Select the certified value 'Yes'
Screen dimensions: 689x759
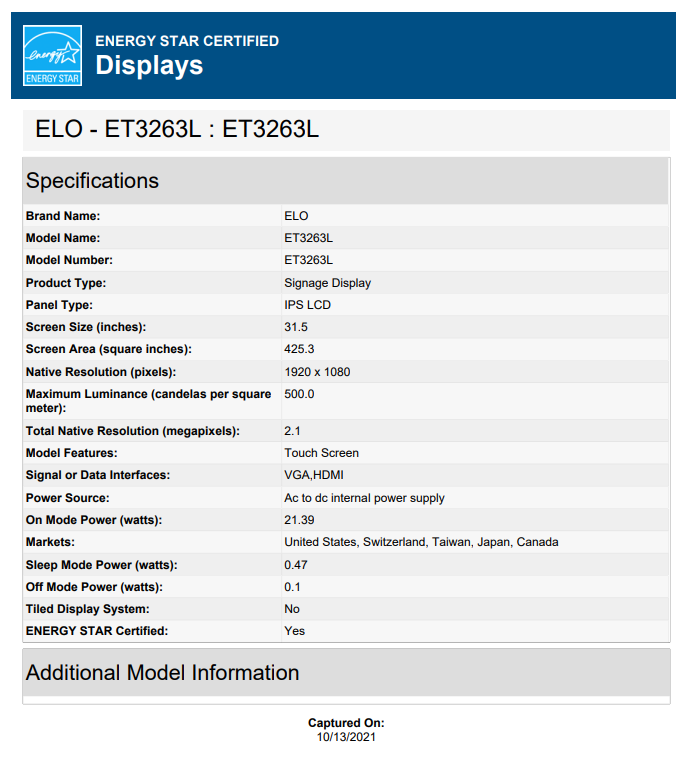coord(294,631)
